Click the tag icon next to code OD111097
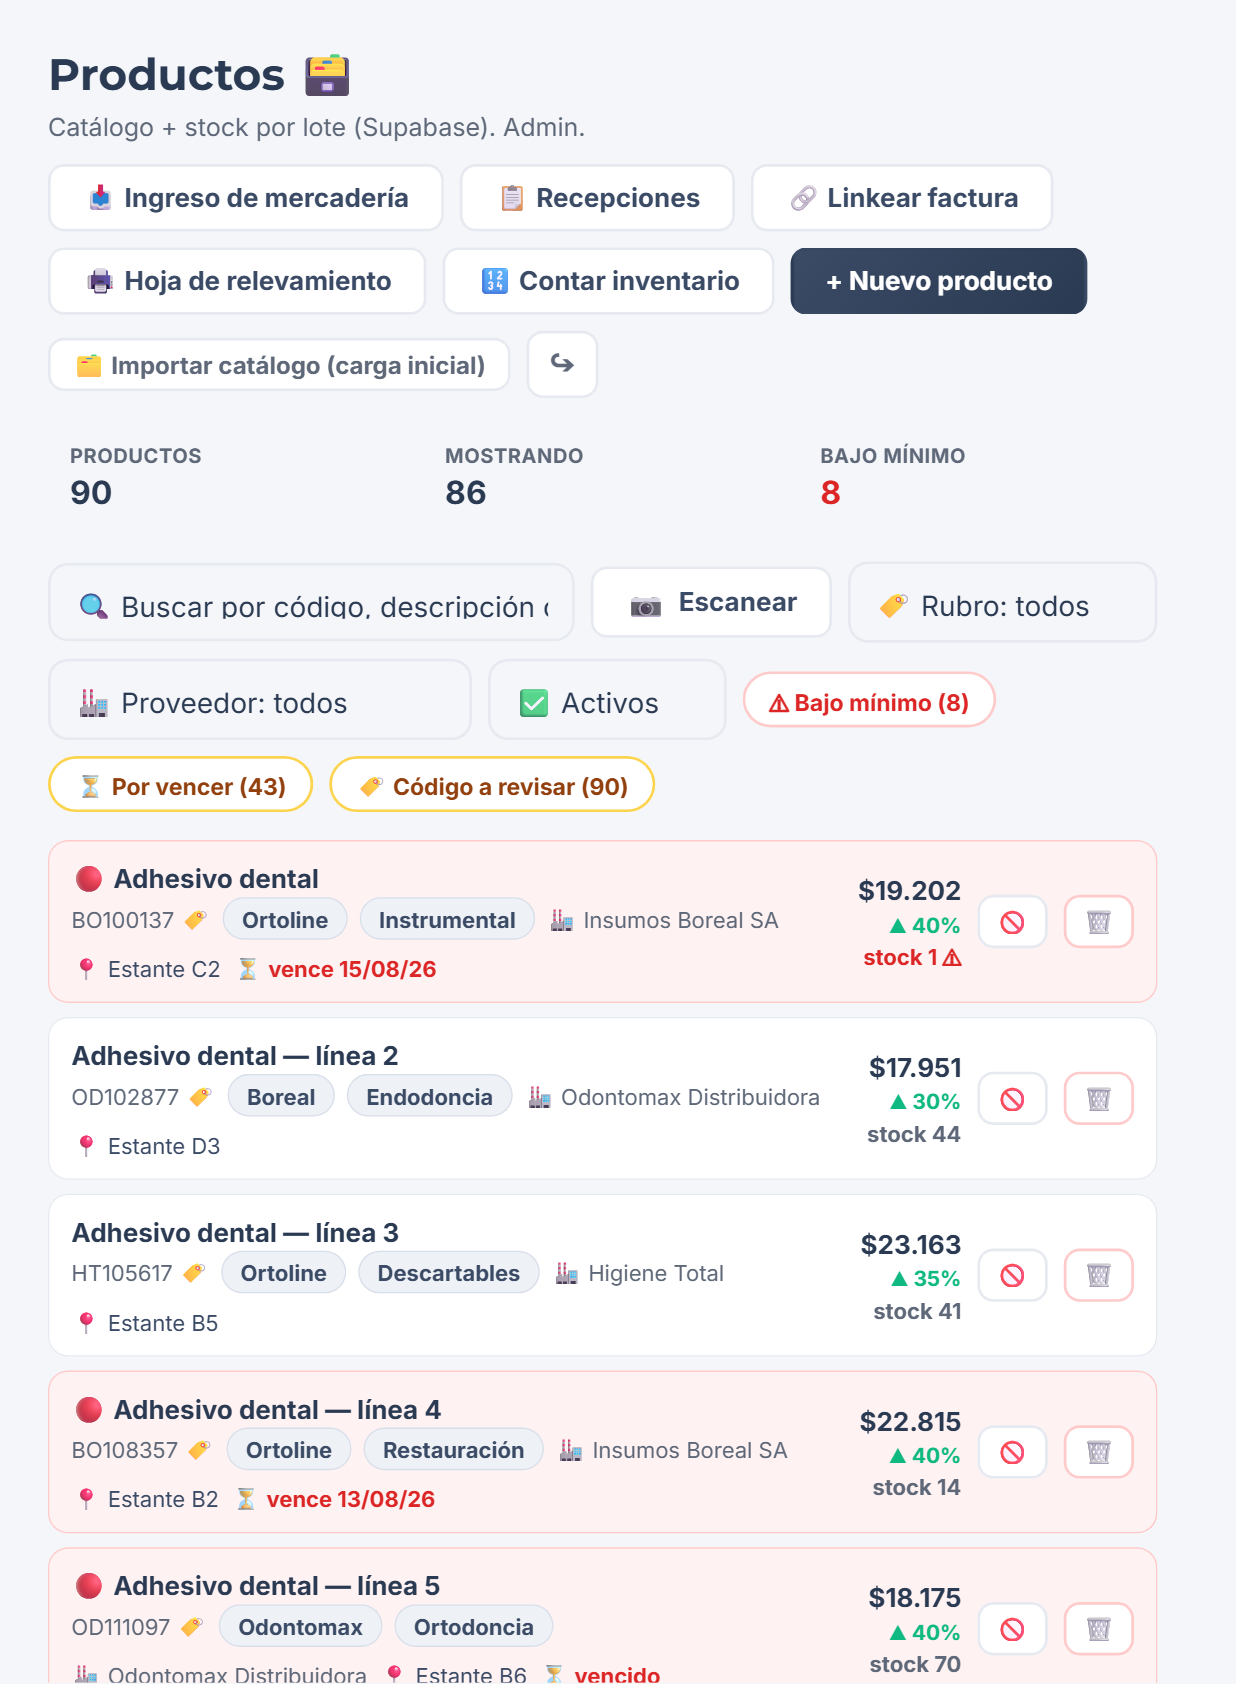Viewport: 1236px width, 1684px height. 192,1627
